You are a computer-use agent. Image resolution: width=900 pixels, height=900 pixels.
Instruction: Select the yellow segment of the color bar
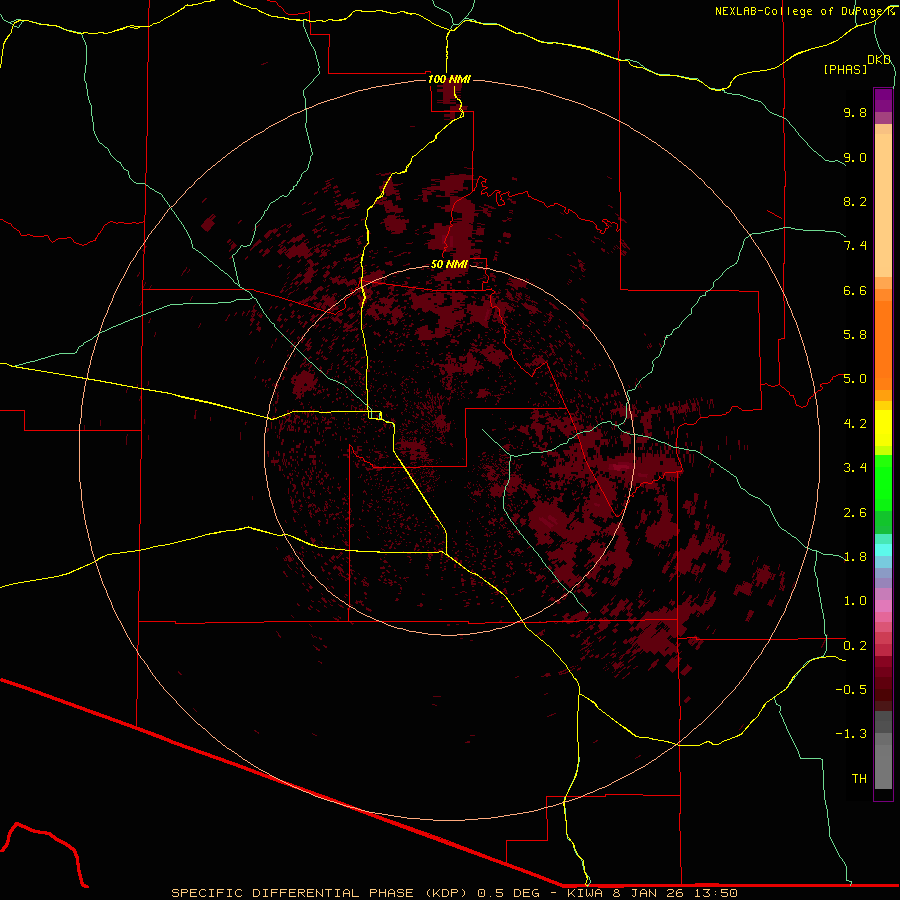883,428
